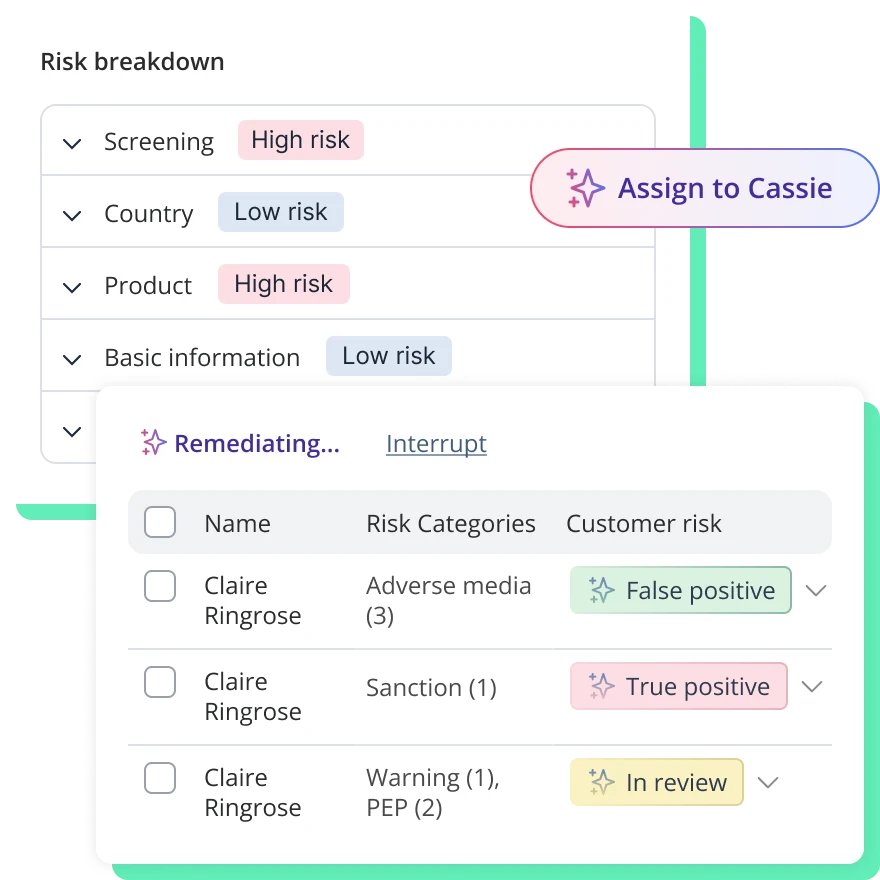
Task: Click the Interrupt link
Action: [436, 444]
